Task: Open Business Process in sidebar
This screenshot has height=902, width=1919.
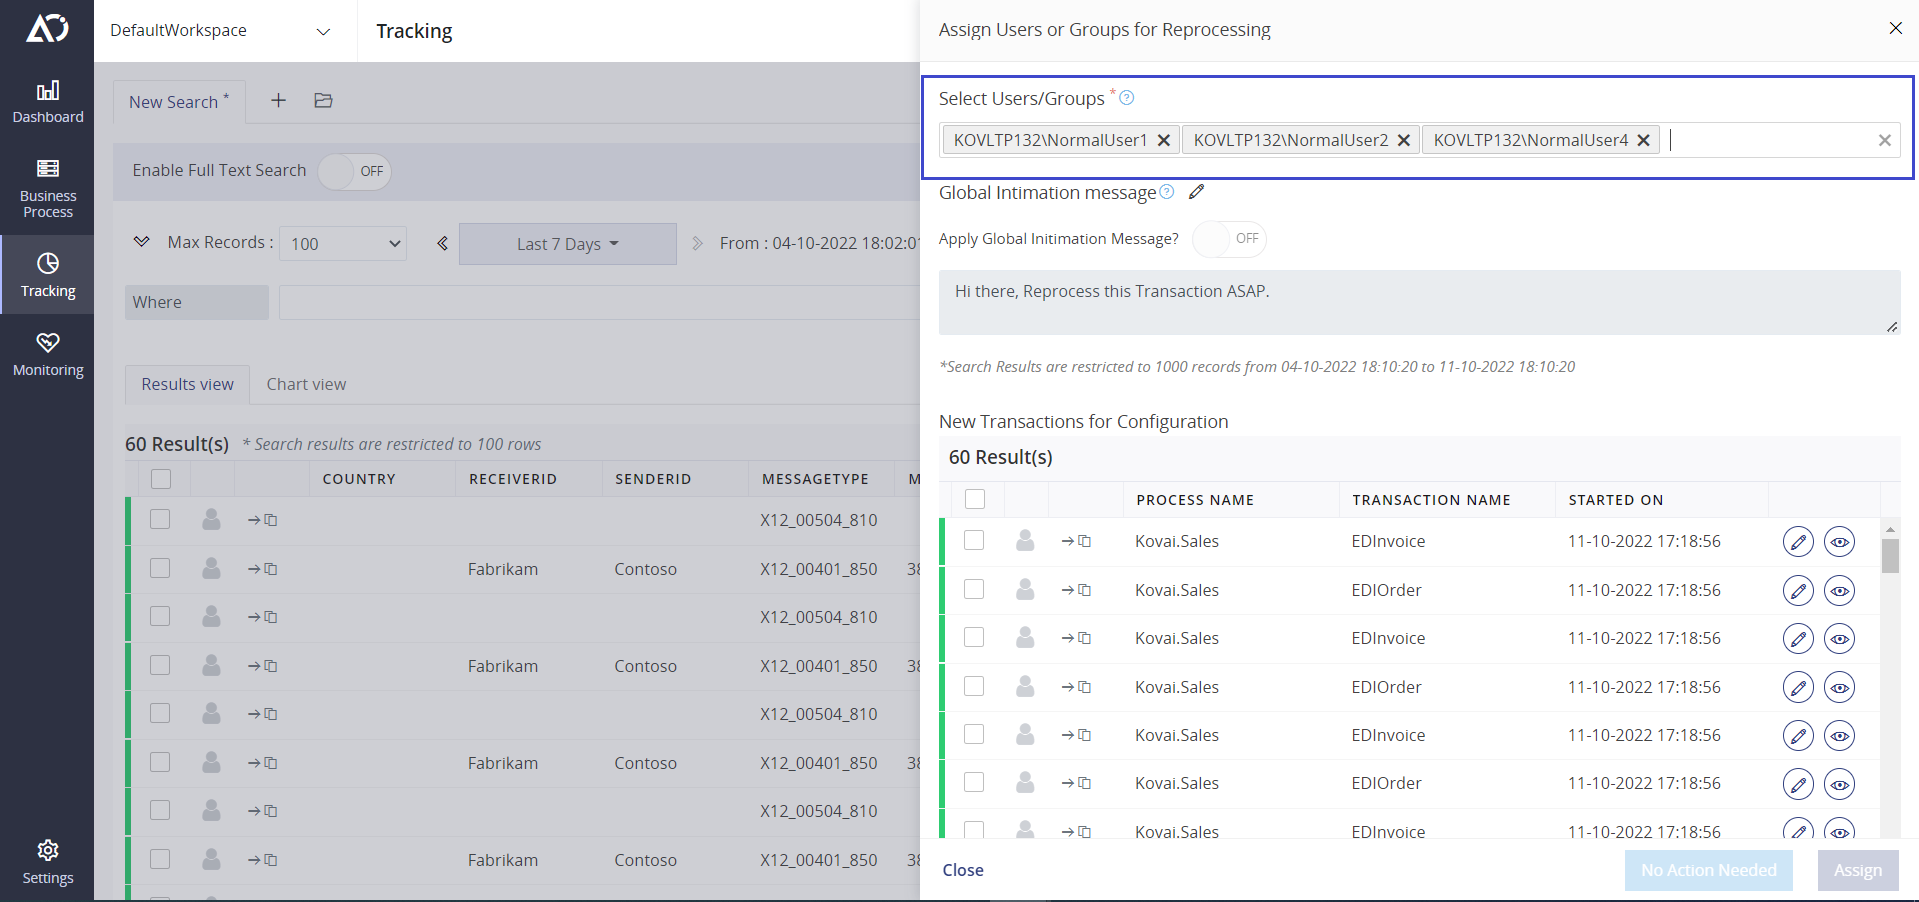Action: [x=47, y=189]
